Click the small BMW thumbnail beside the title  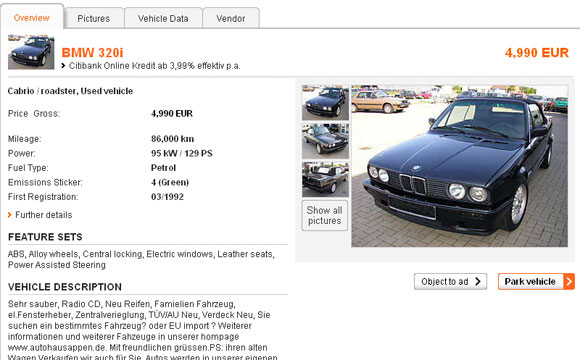pyautogui.click(x=31, y=52)
